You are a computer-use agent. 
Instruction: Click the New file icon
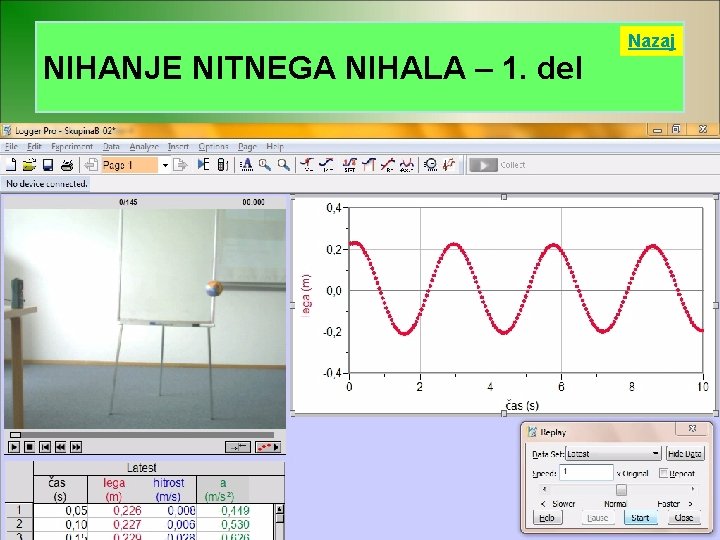pyautogui.click(x=11, y=165)
